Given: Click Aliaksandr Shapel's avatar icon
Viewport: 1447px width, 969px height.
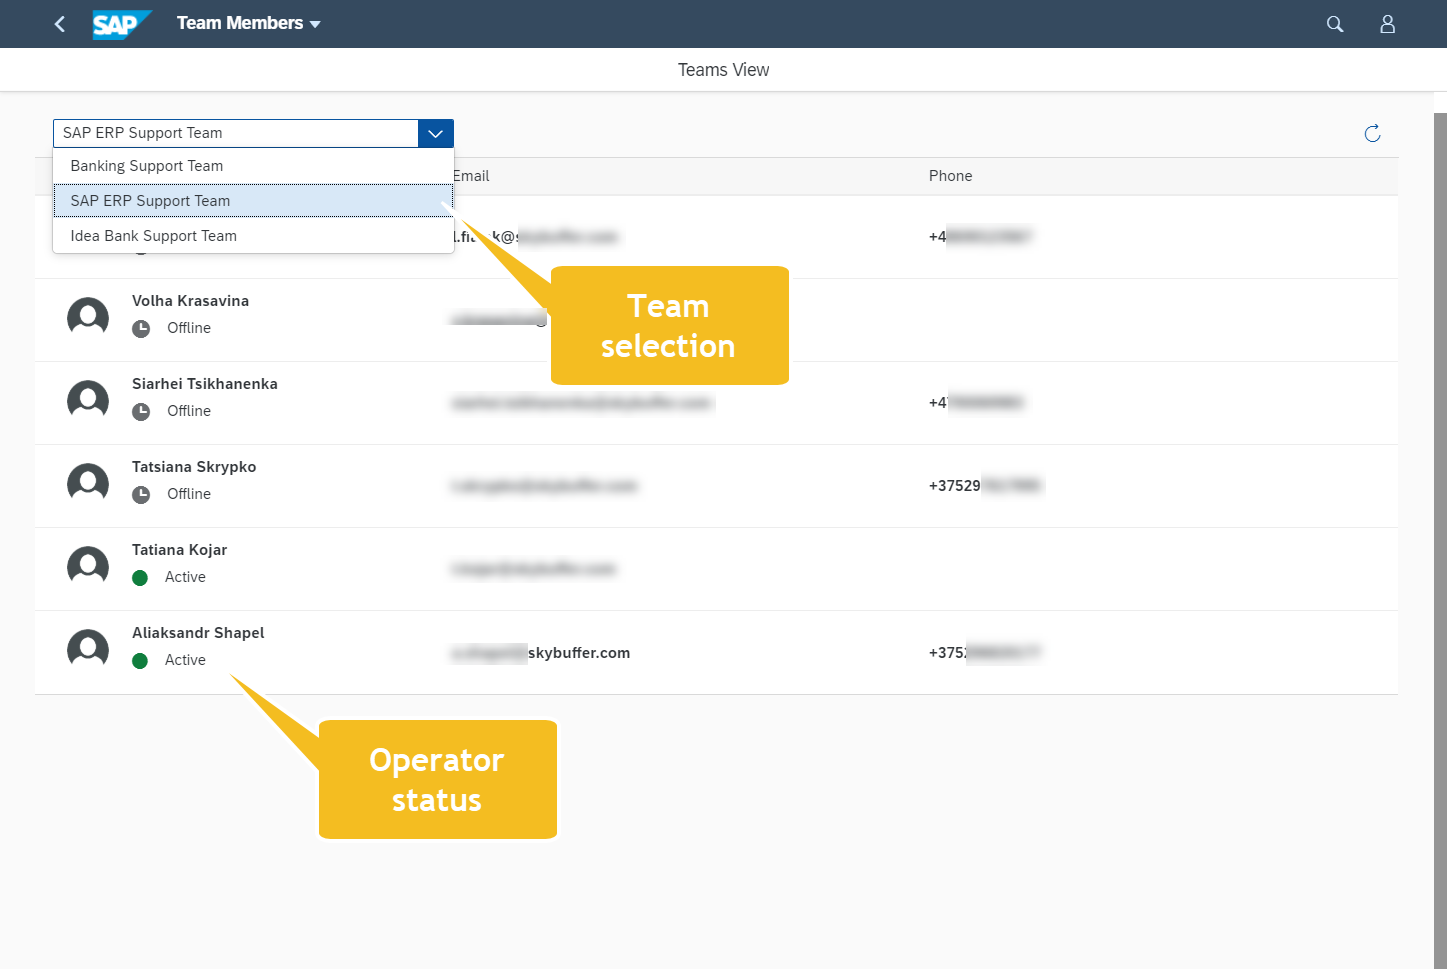Looking at the screenshot, I should (88, 650).
